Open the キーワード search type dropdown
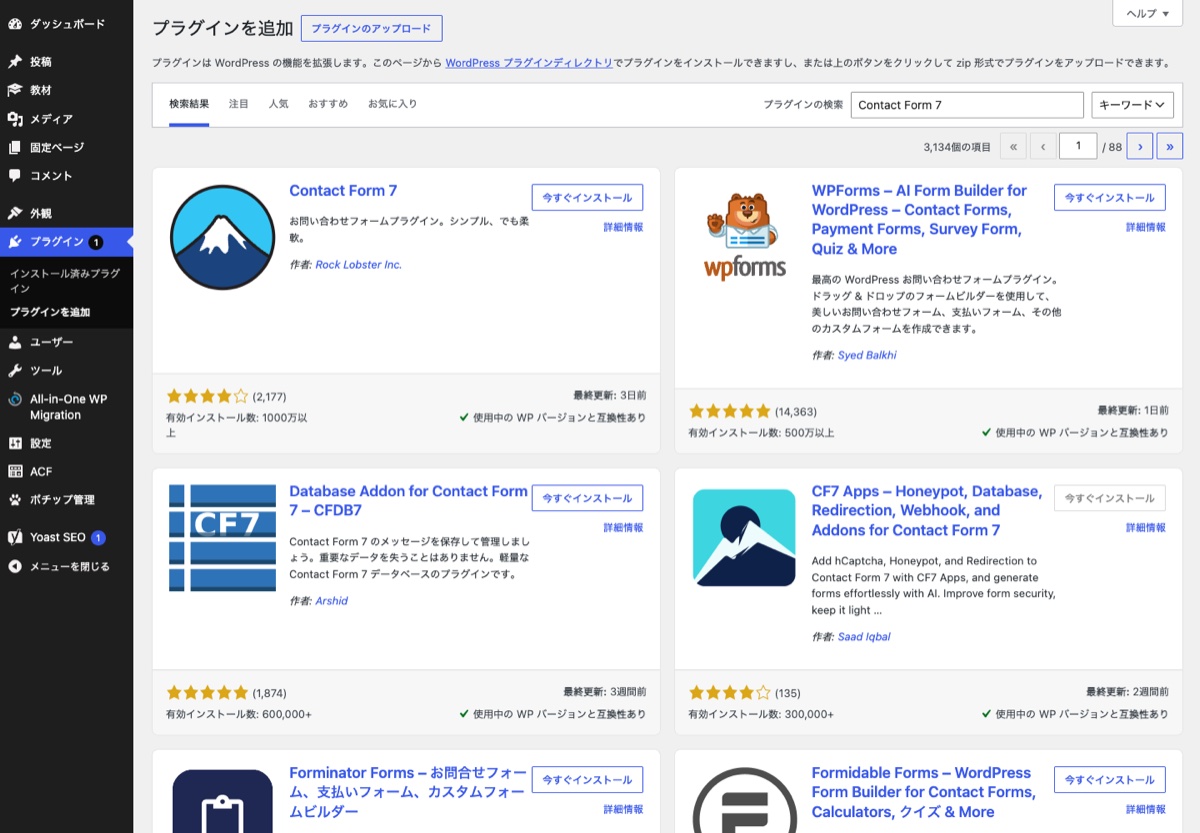Viewport: 1200px width, 833px height. [1132, 105]
